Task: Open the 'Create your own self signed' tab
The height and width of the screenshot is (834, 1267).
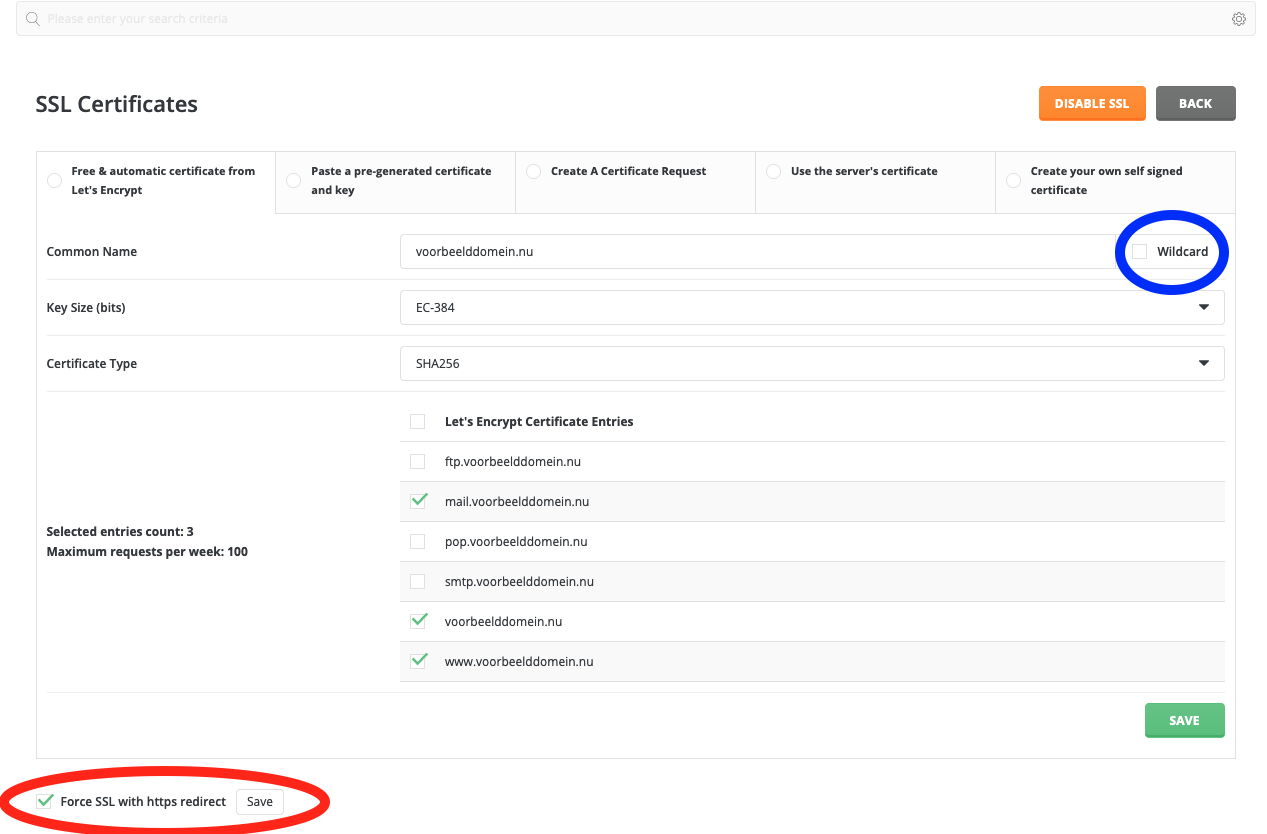Action: tap(1115, 182)
